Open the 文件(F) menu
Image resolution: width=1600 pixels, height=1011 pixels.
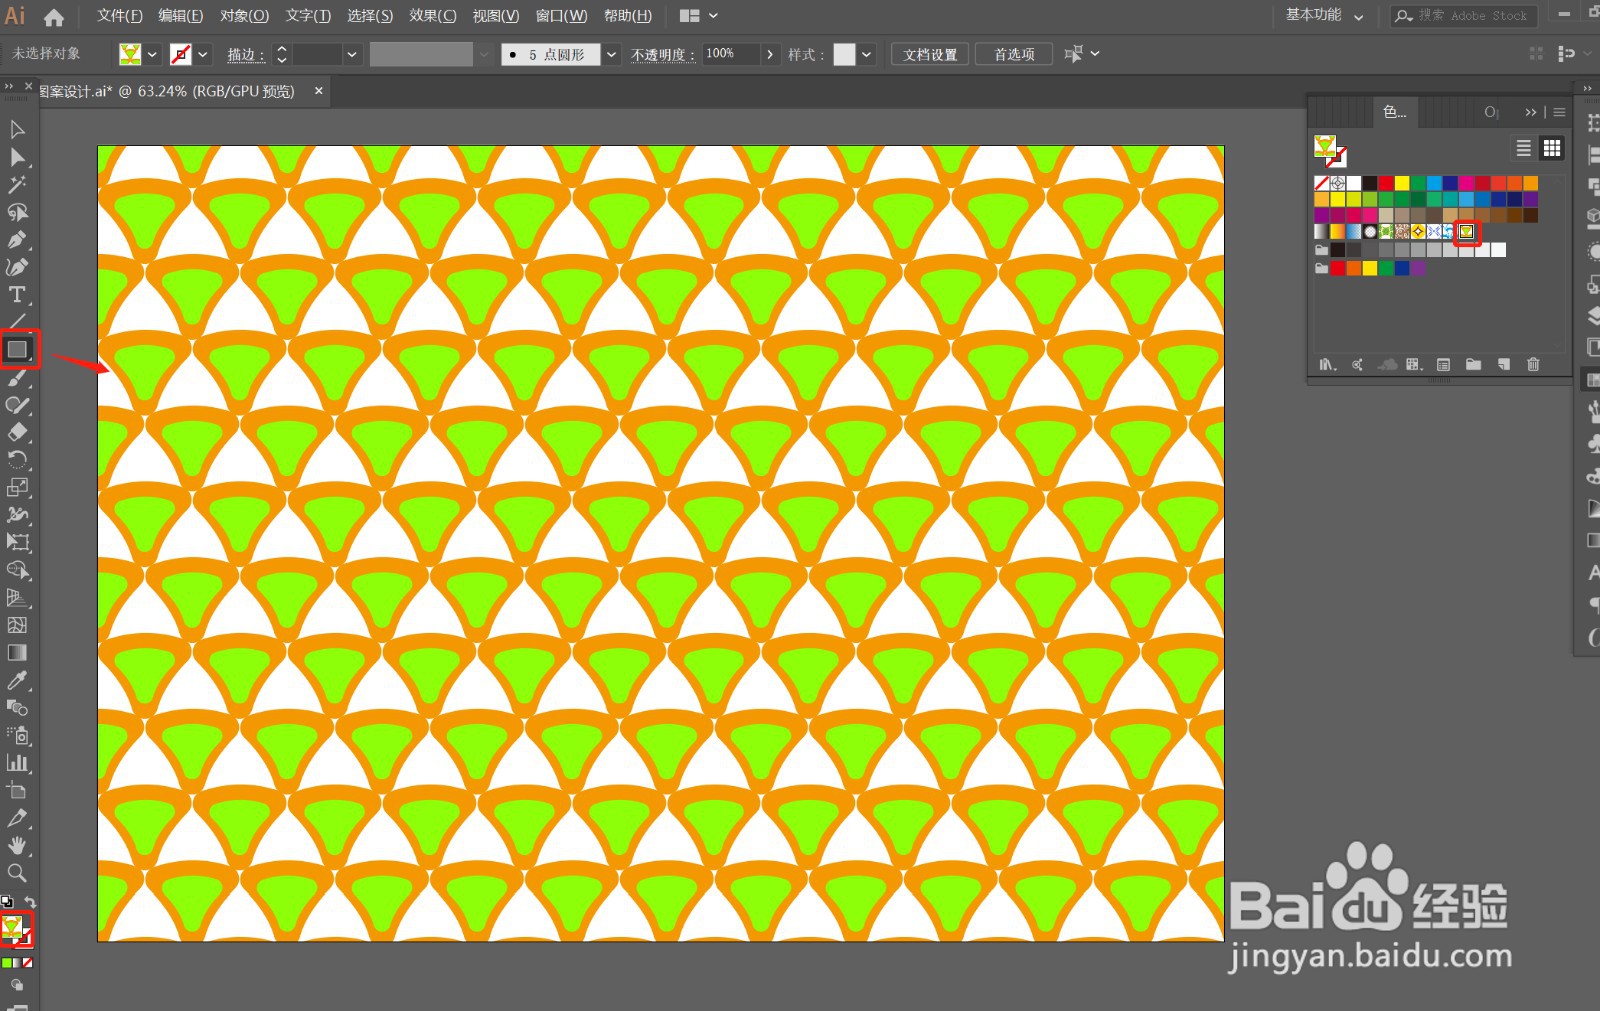click(x=120, y=16)
